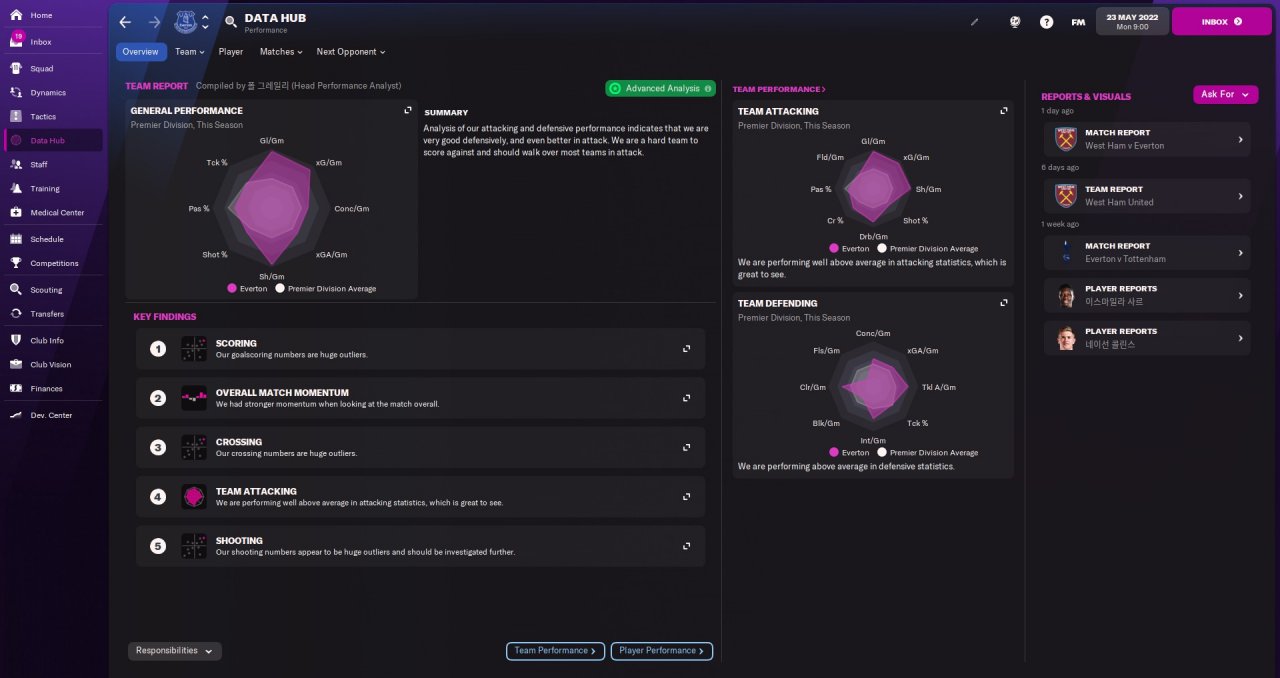Switch to the Player tab
1280x678 pixels.
pyautogui.click(x=231, y=52)
